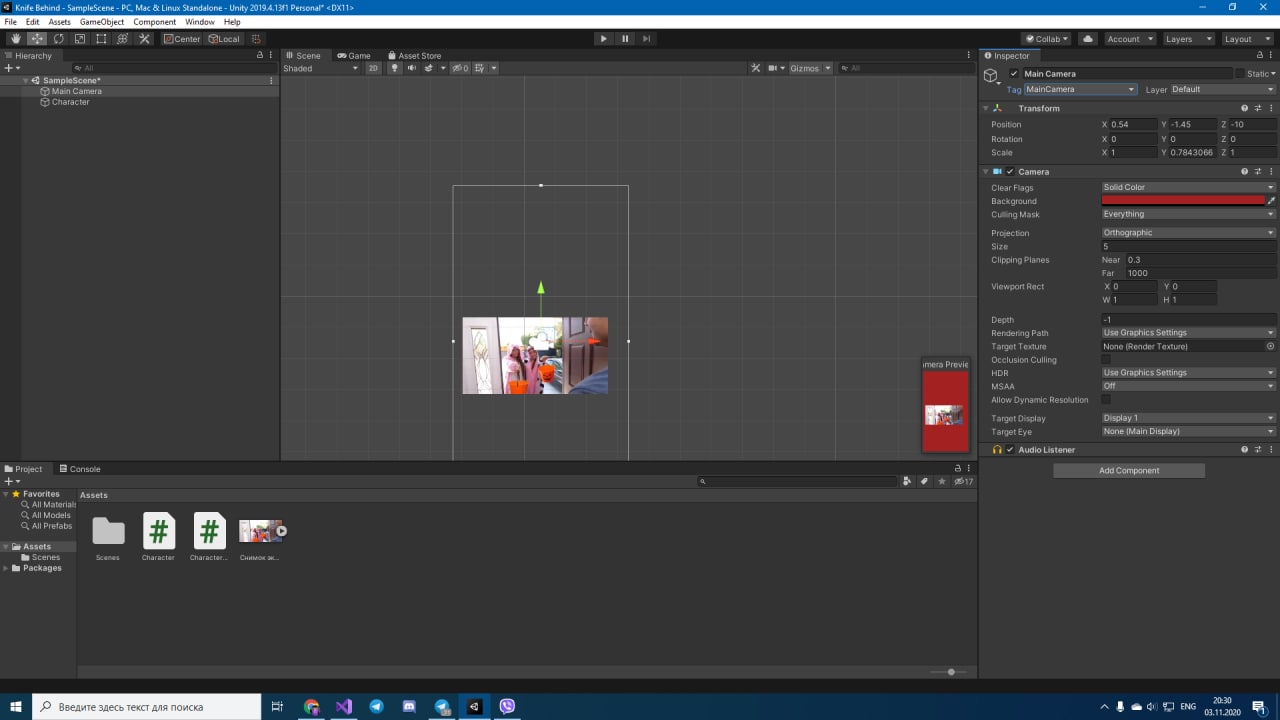Toggle the 2D scene view mode
Viewport: 1280px width, 720px height.
tap(373, 68)
